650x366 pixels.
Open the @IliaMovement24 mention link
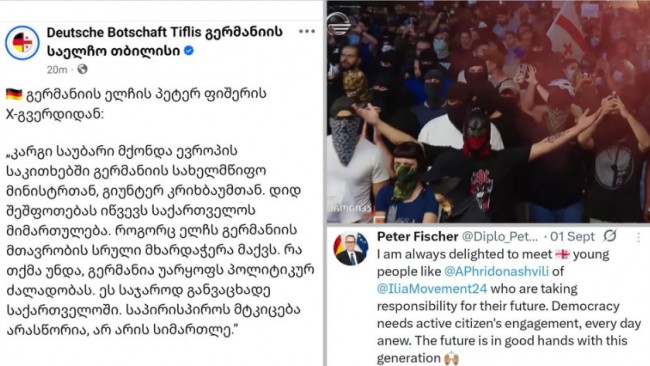coord(432,289)
